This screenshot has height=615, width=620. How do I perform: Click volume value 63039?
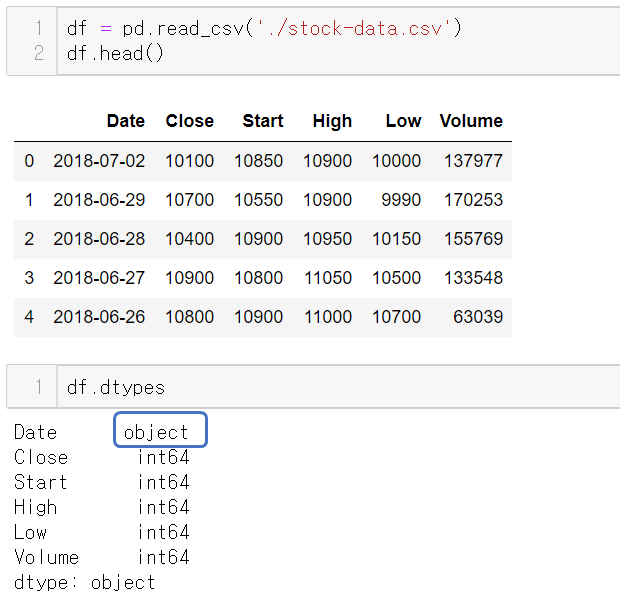478,317
